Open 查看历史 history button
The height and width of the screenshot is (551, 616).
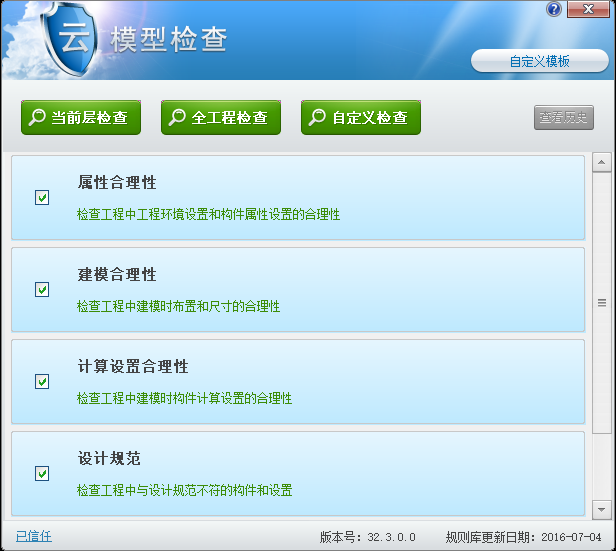[564, 118]
